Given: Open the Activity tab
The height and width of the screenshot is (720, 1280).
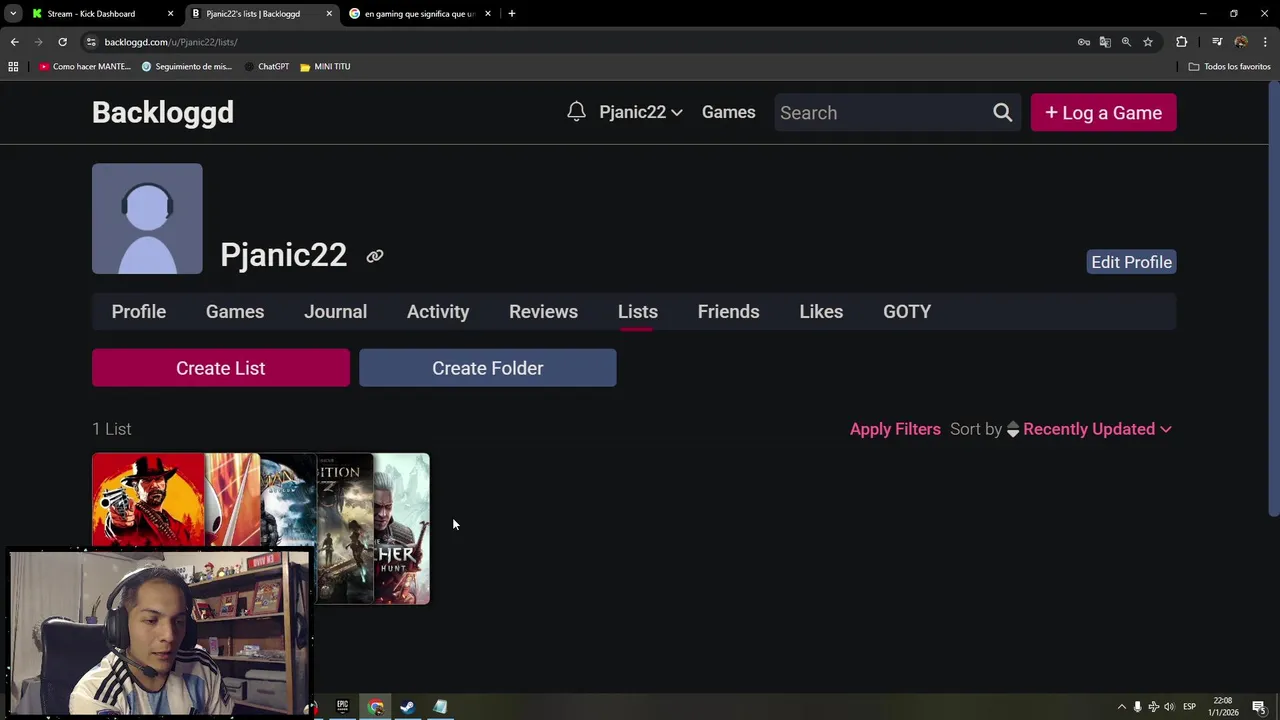Looking at the screenshot, I should pyautogui.click(x=438, y=311).
